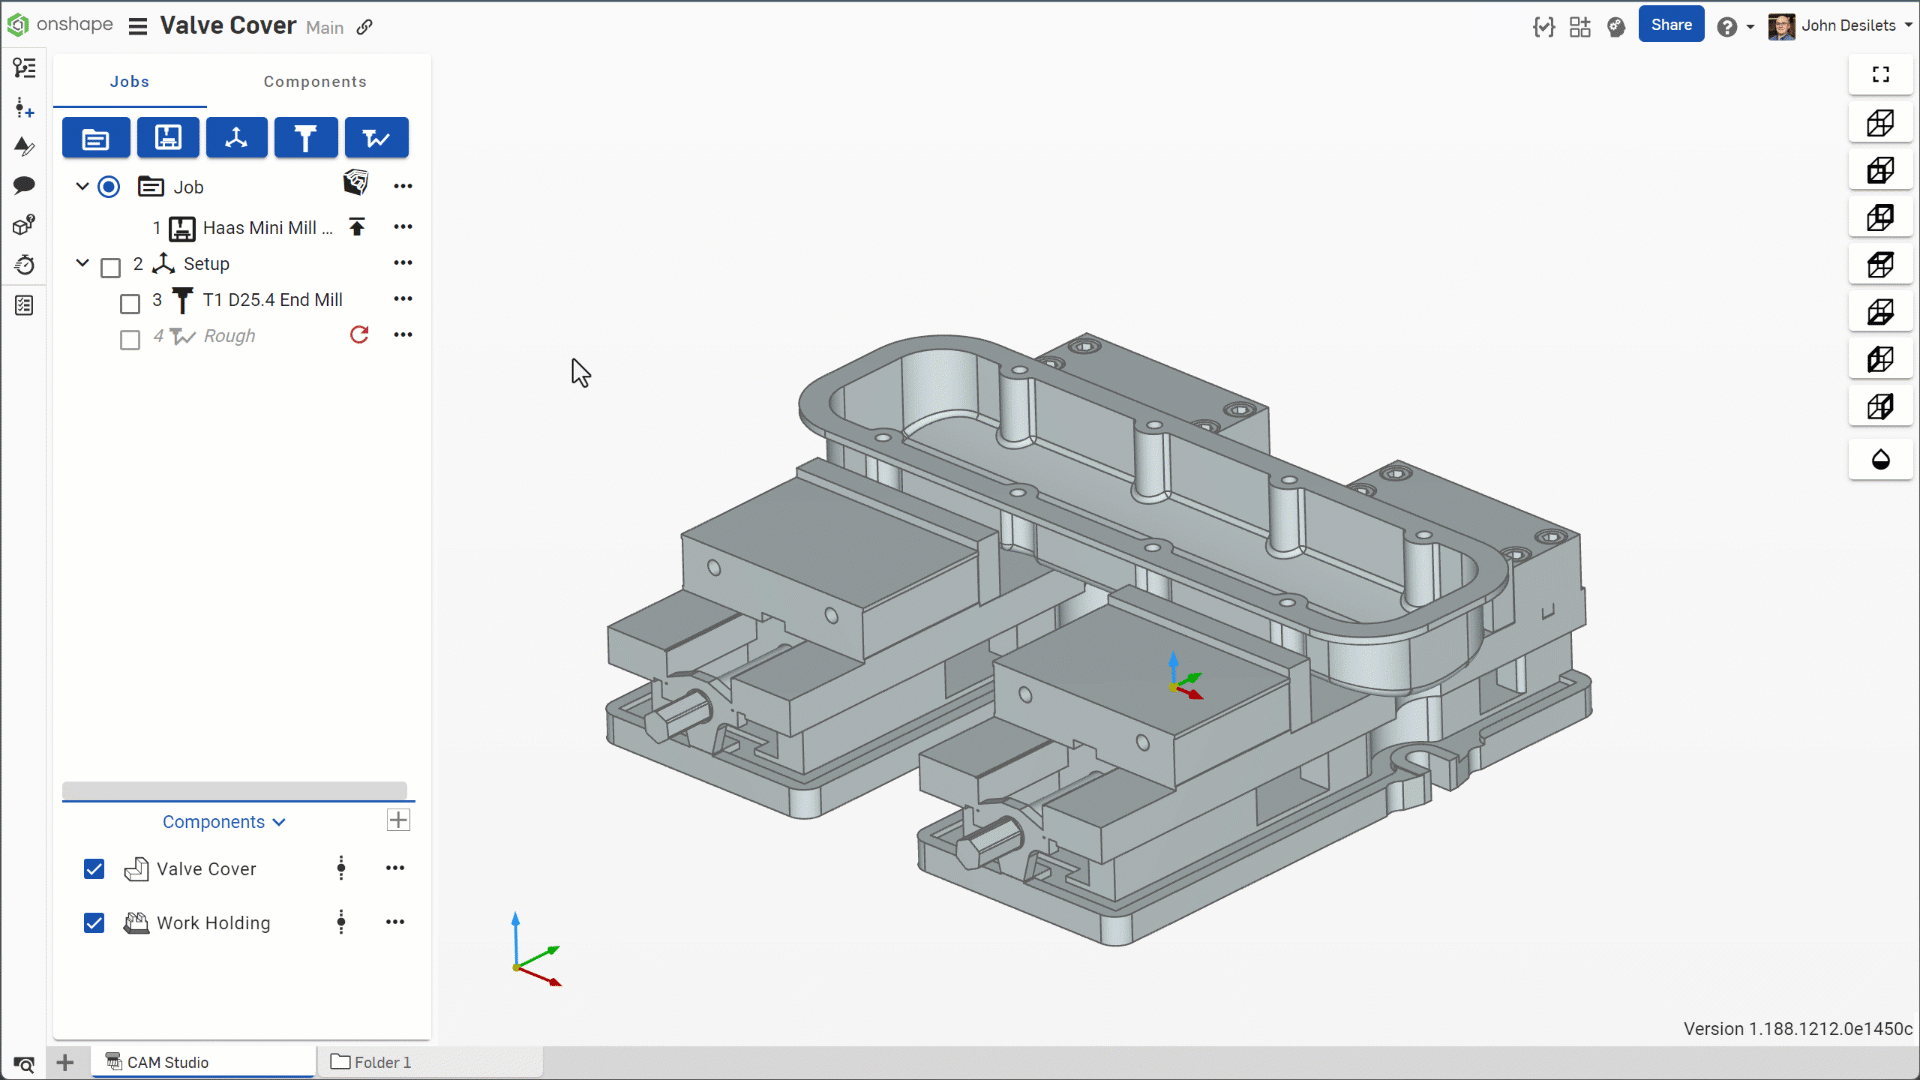Click the Share button
Viewport: 1920px width, 1080px height.
[x=1670, y=25]
